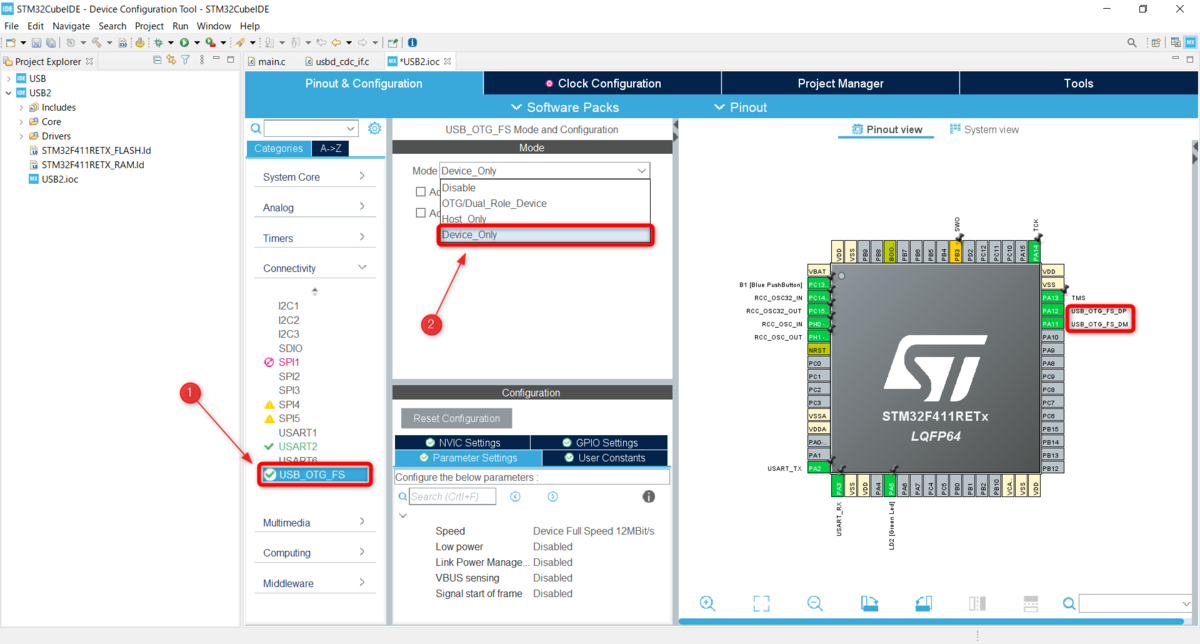Click the horizontal split view icon
Screen dimensions: 1200x644
pyautogui.click(x=1031, y=603)
